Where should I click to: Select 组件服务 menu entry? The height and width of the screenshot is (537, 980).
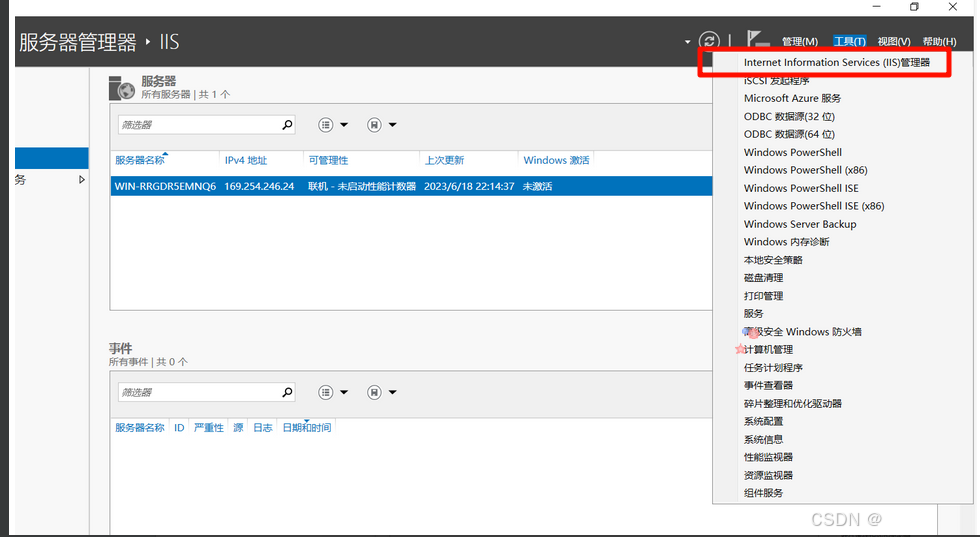coord(763,493)
